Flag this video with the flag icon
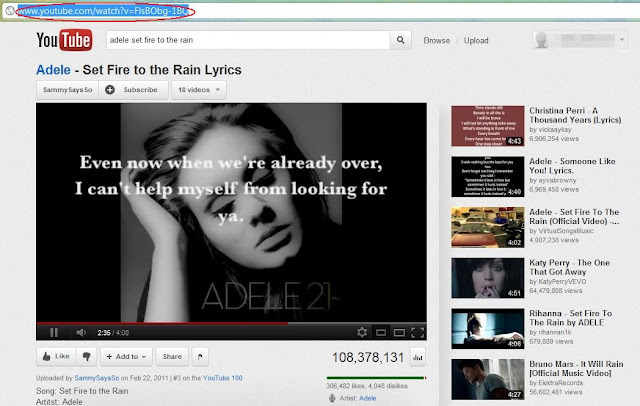The width and height of the screenshot is (640, 406). (200, 357)
